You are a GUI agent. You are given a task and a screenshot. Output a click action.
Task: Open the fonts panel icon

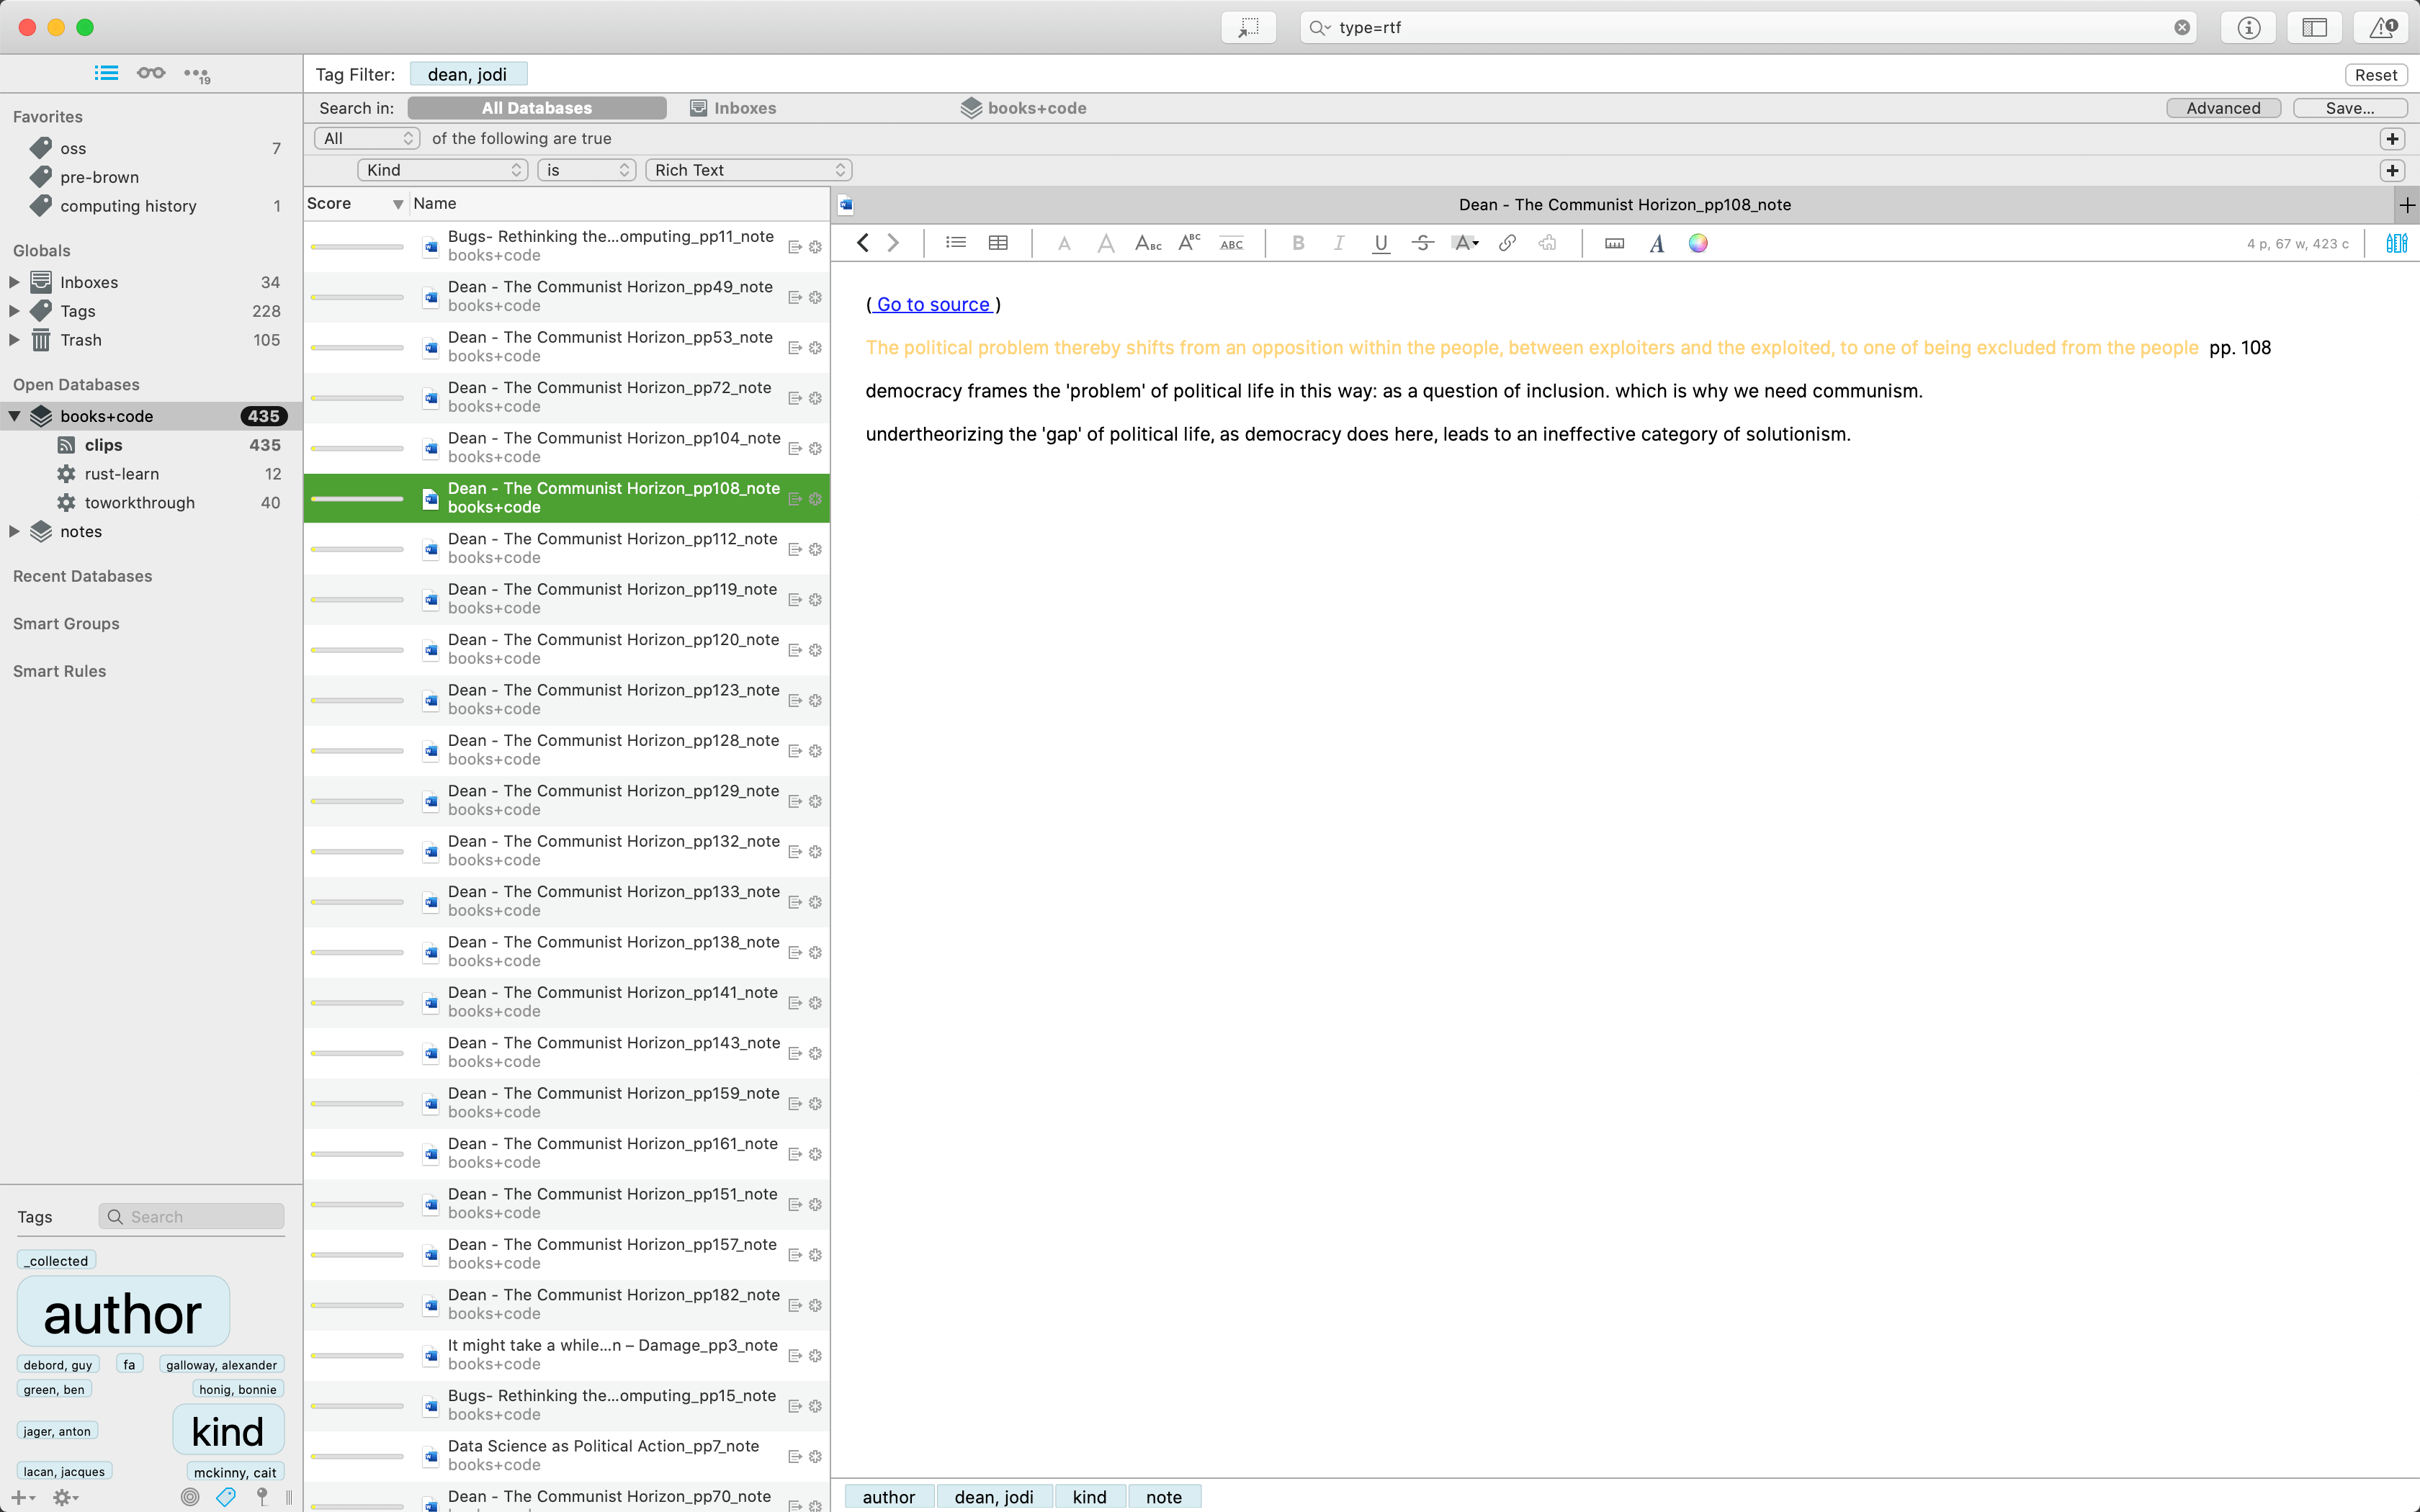point(1657,243)
